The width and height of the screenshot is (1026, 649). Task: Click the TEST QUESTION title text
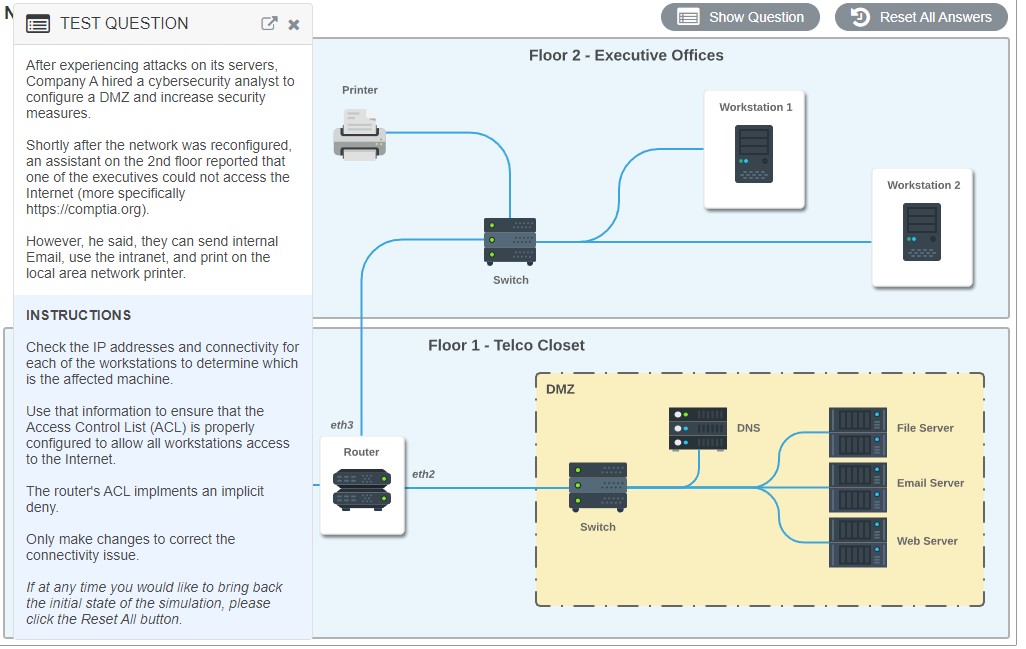(124, 24)
